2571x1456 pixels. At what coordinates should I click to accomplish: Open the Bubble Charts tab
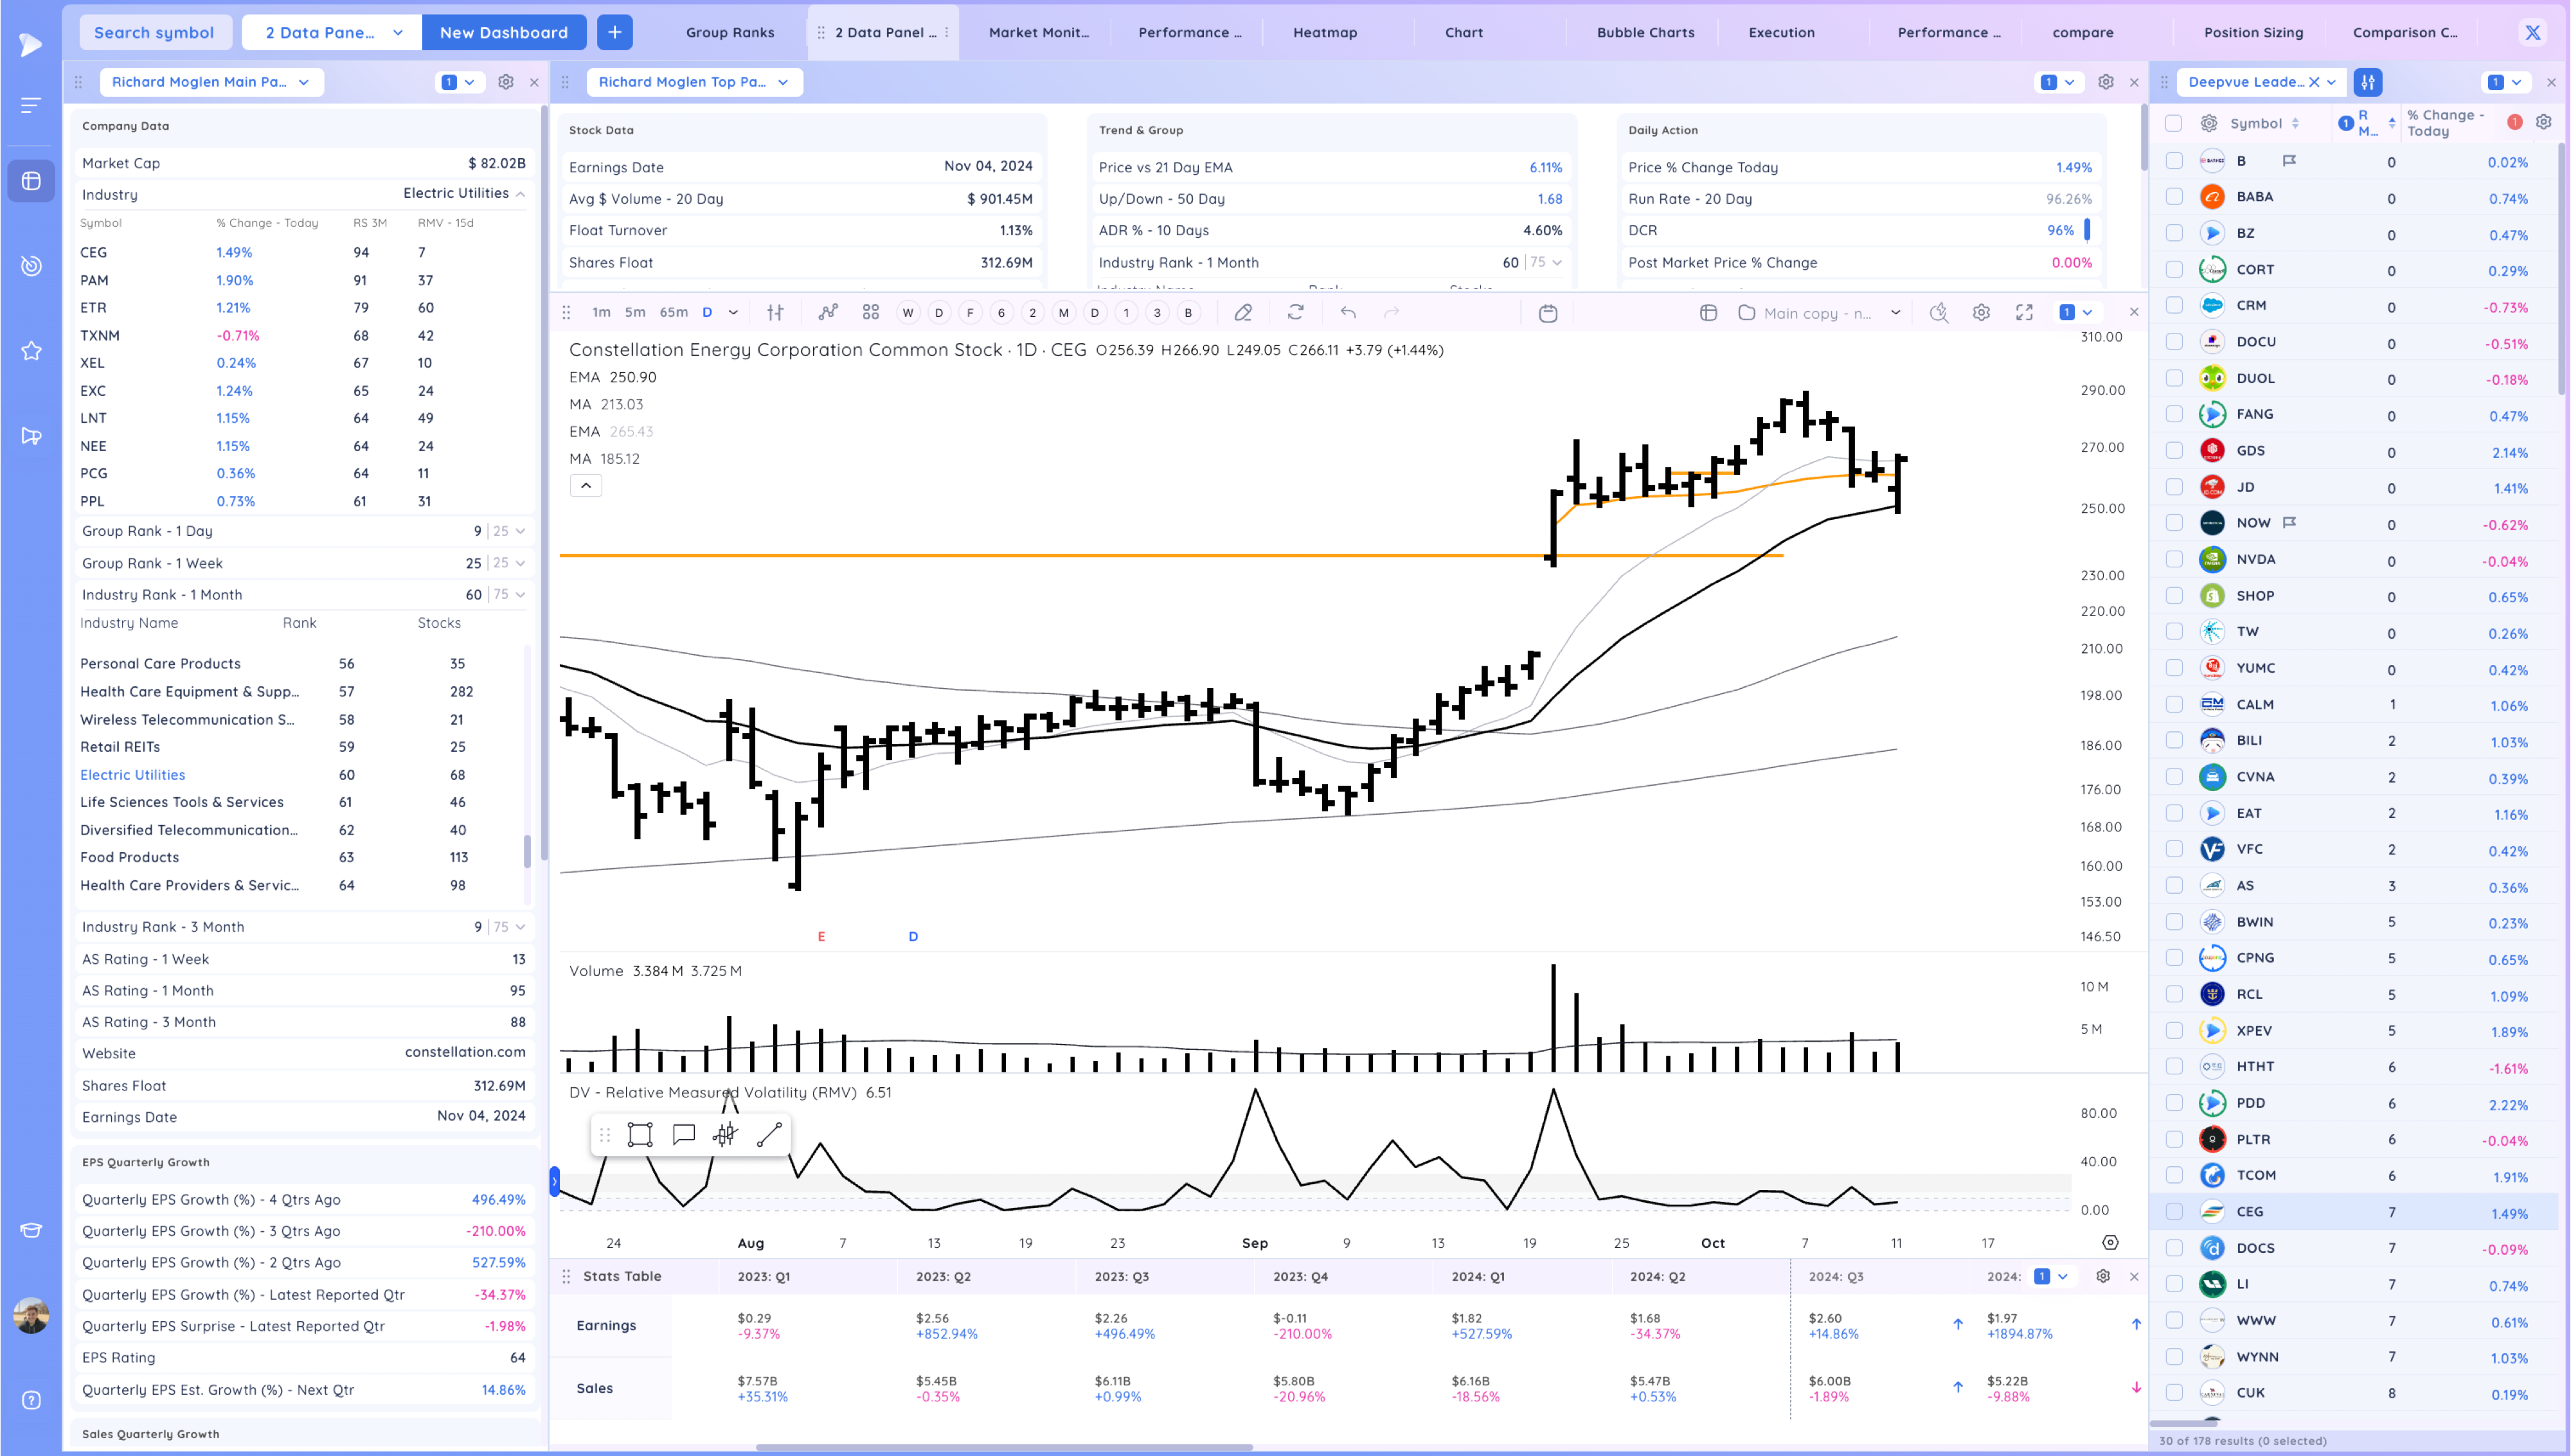click(x=1645, y=32)
